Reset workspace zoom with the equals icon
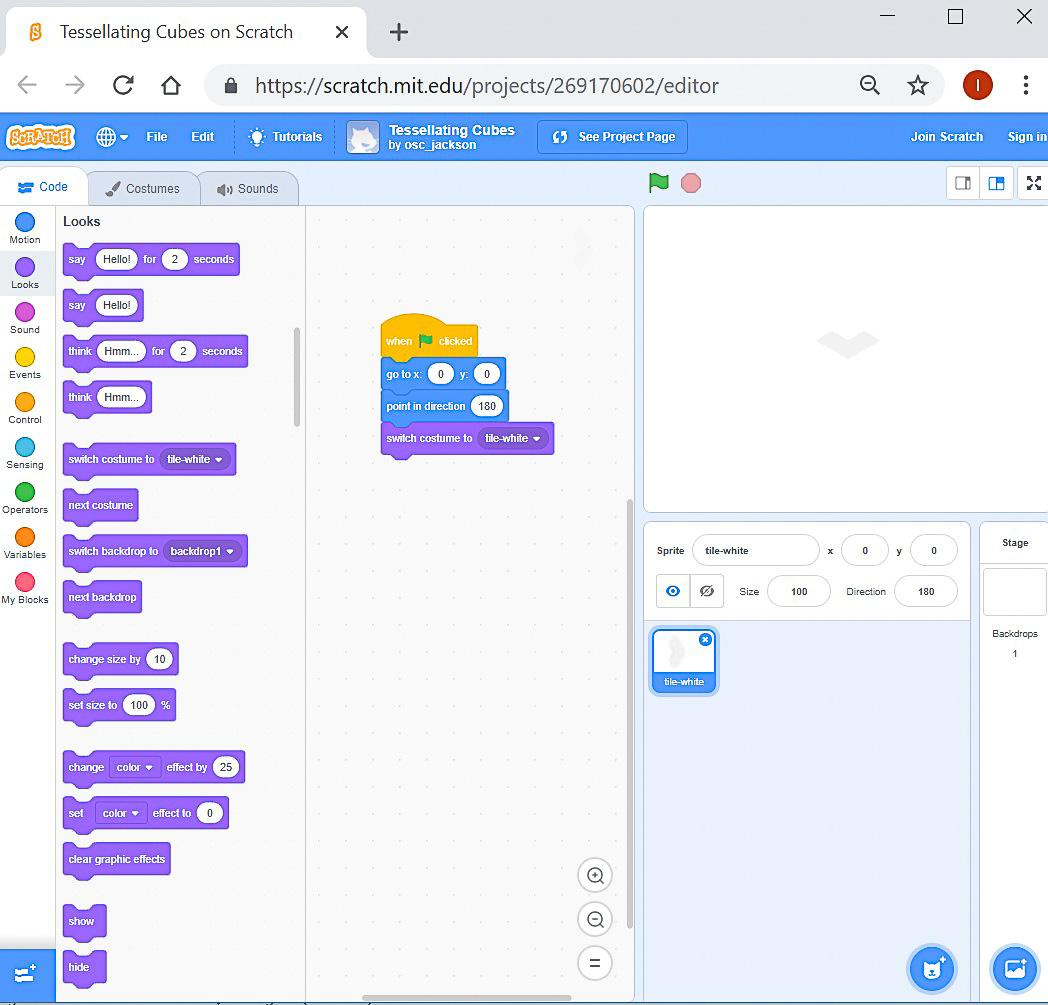 pos(595,963)
